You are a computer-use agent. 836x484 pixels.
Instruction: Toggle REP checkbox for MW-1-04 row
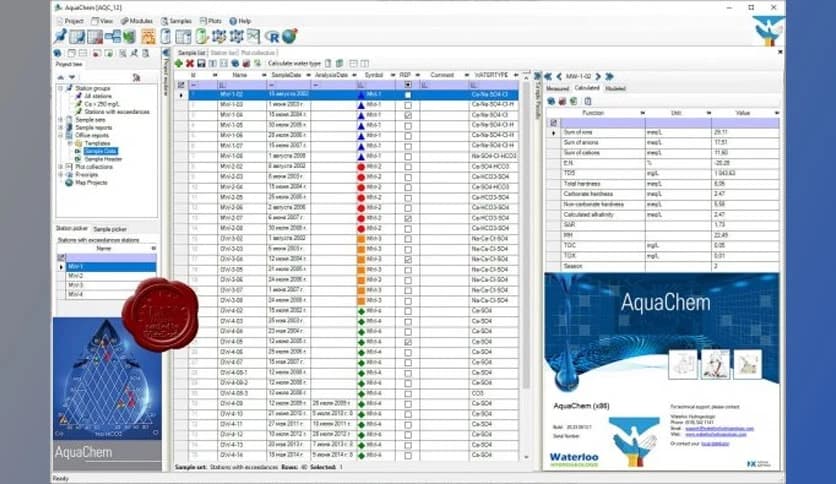coord(408,115)
